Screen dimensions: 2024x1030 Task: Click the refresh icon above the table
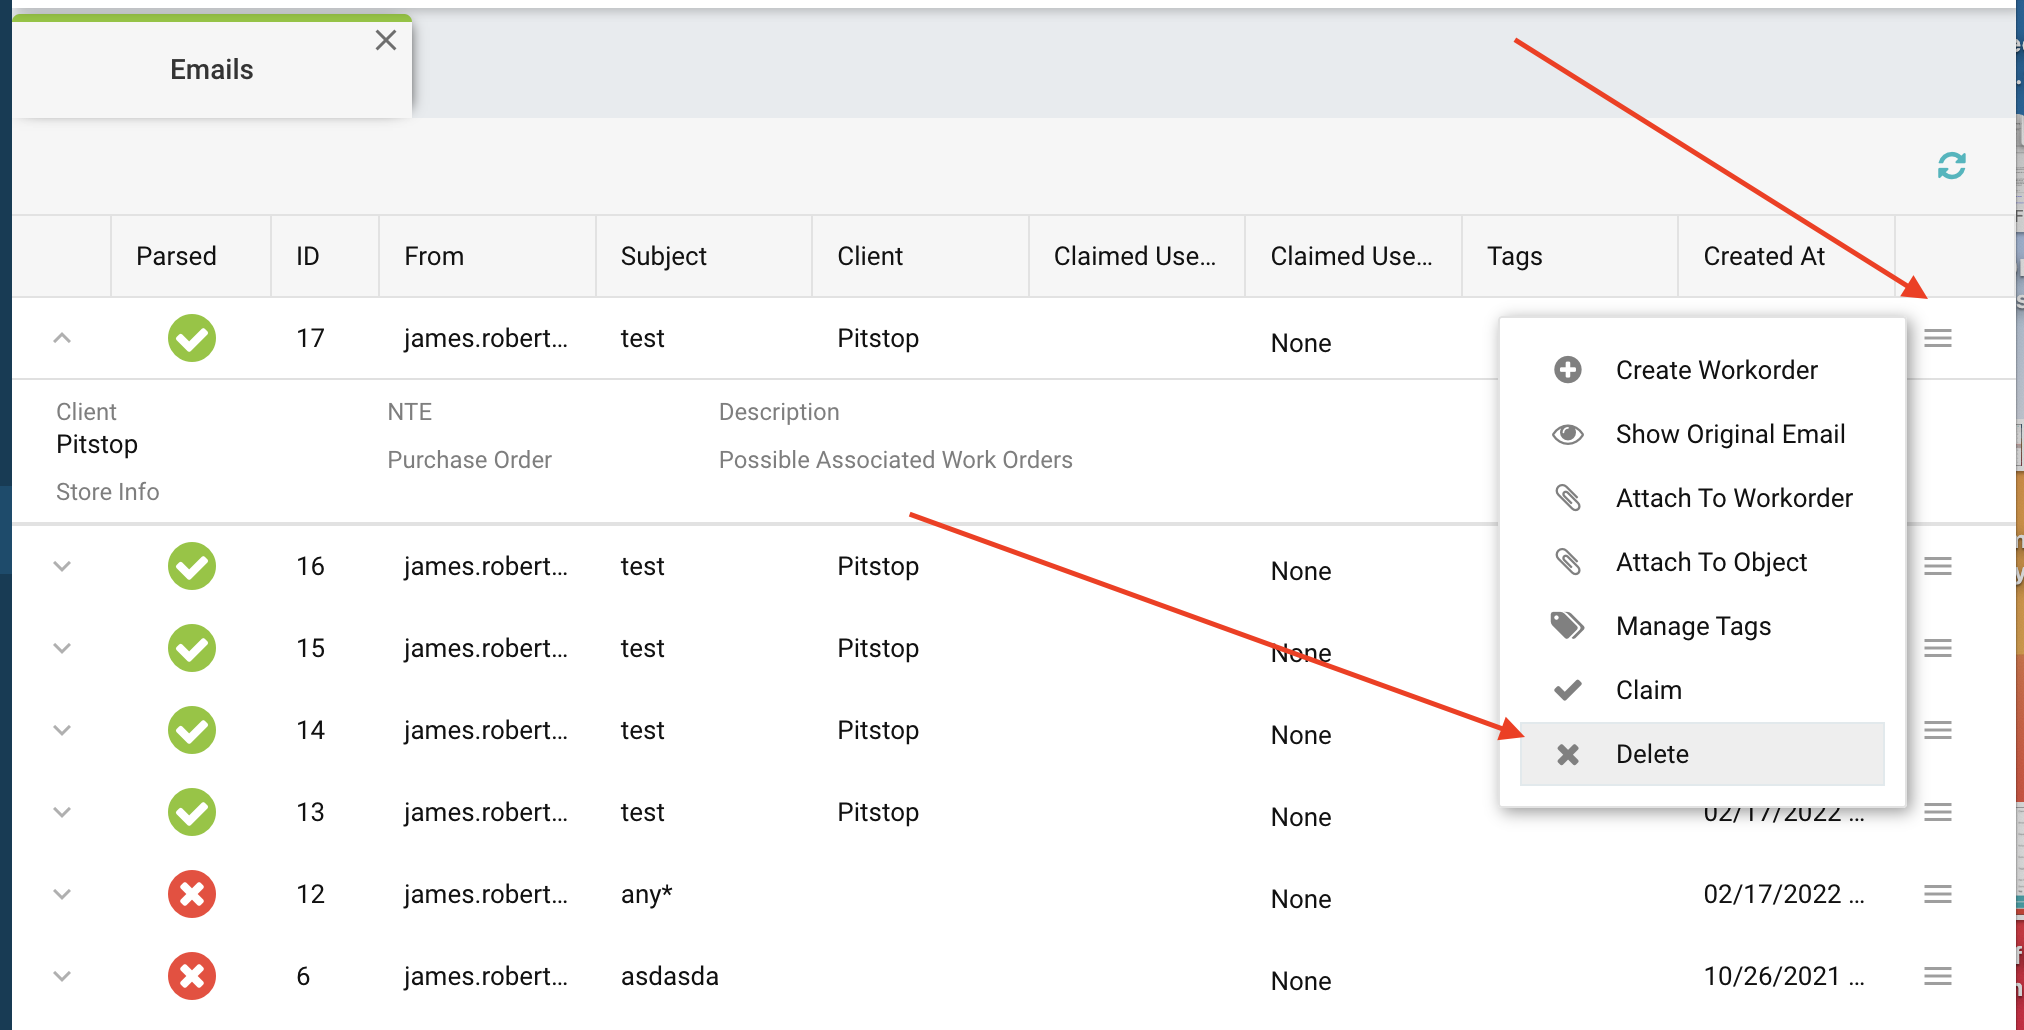(1951, 165)
